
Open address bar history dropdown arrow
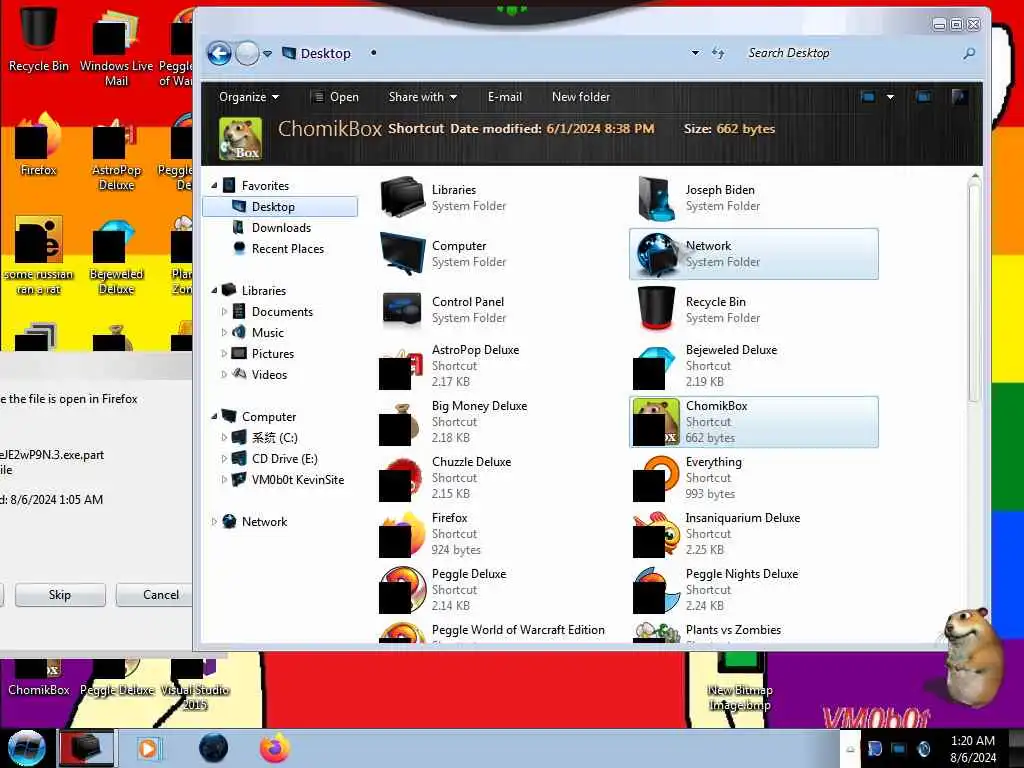tap(695, 53)
